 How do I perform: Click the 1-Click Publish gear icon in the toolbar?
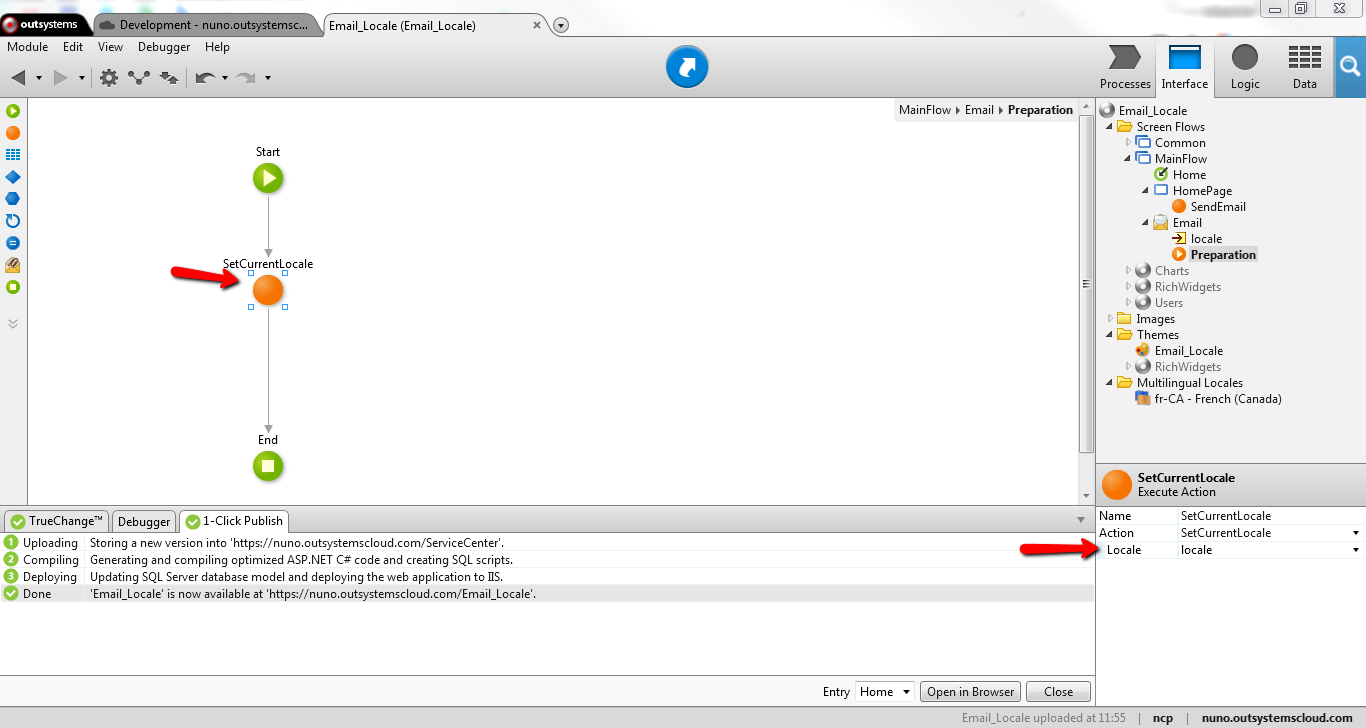click(108, 77)
